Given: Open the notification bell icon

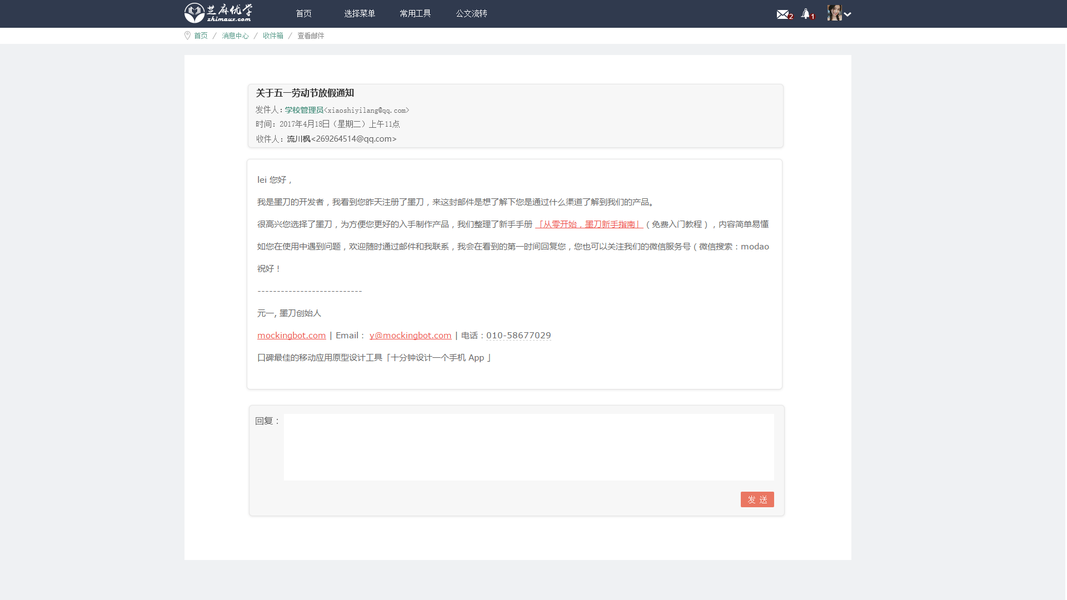Looking at the screenshot, I should click(x=807, y=14).
